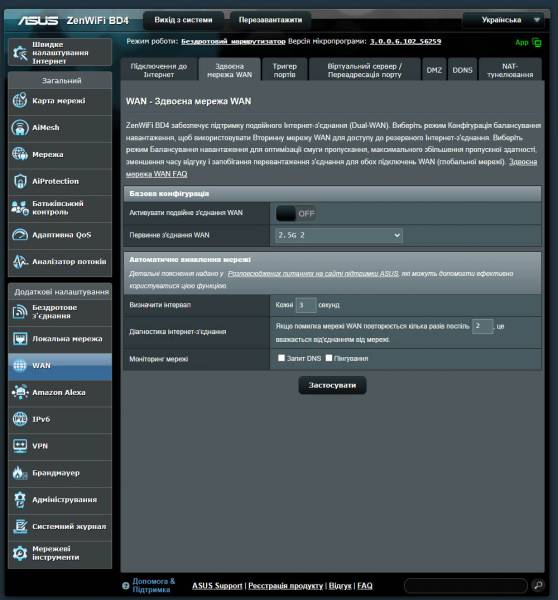The image size is (558, 600).
Task: Open Amazon Alexa icon
Action: (20, 392)
